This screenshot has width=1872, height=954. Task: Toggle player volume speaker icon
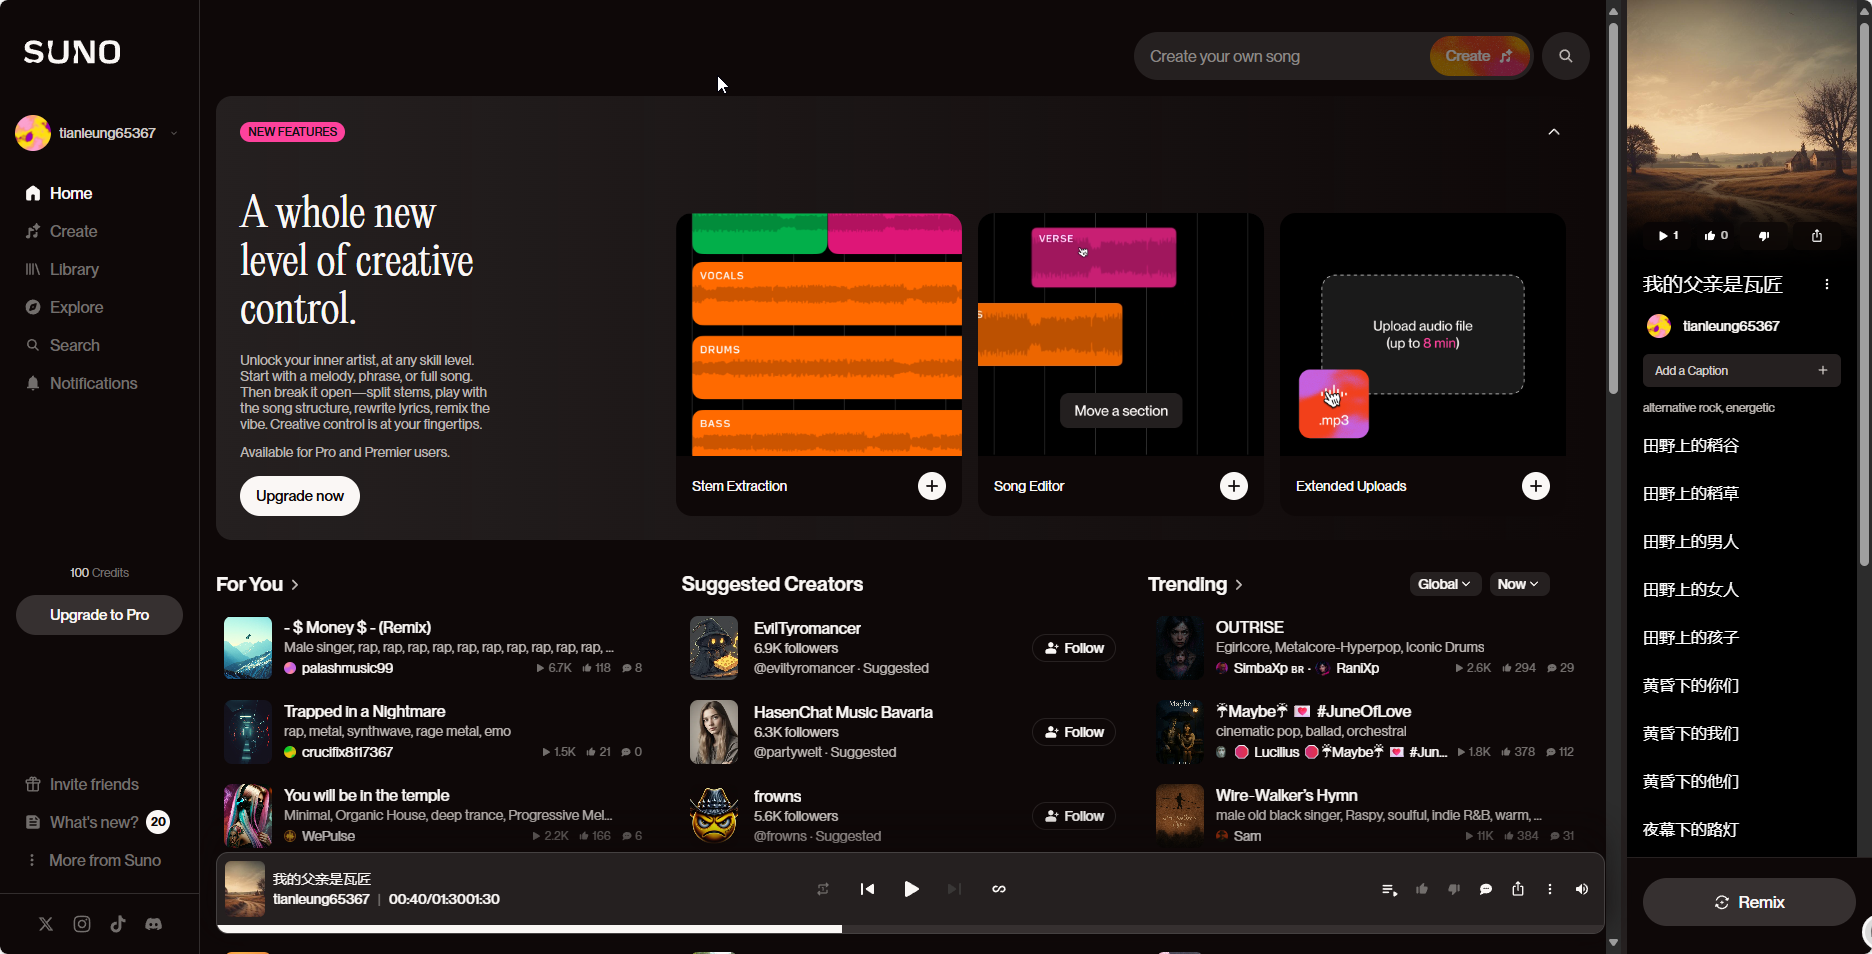pos(1582,889)
